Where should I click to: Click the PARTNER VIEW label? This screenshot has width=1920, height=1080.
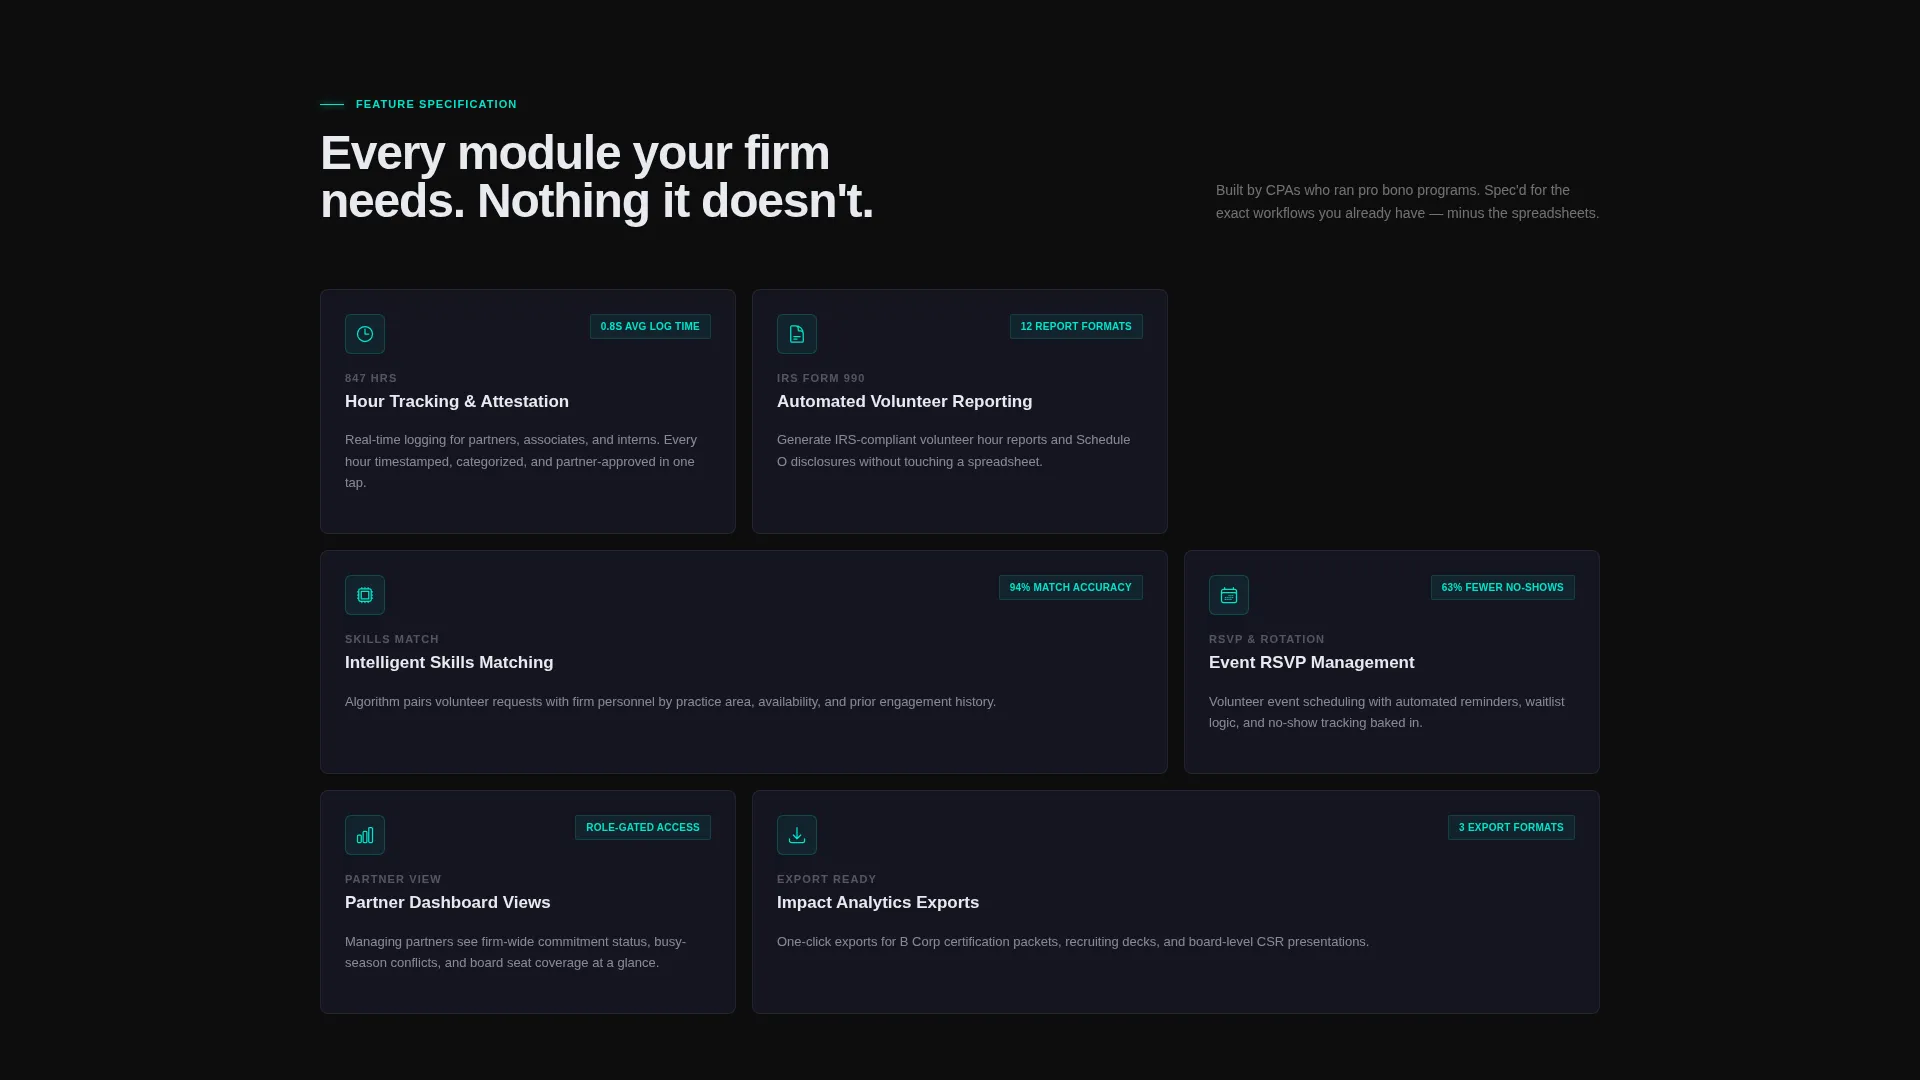tap(393, 879)
